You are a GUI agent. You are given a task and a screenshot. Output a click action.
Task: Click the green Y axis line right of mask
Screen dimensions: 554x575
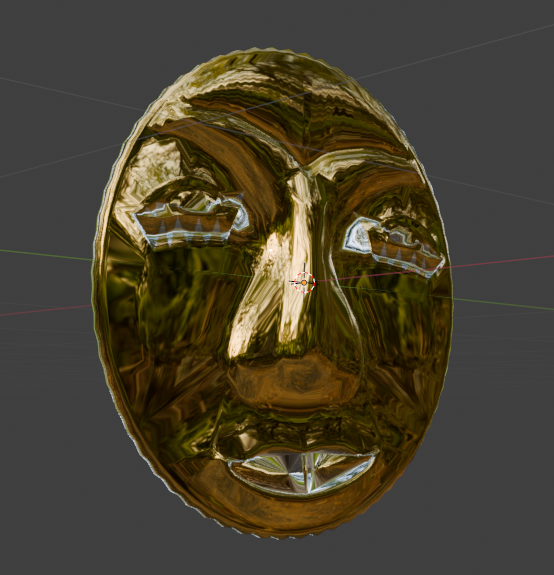[502, 304]
